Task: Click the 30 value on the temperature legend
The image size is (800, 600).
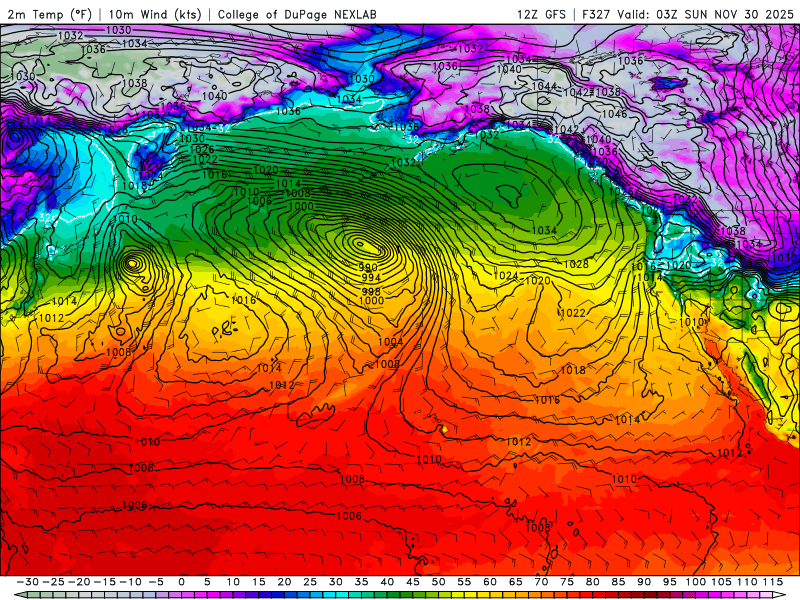Action: 336,582
